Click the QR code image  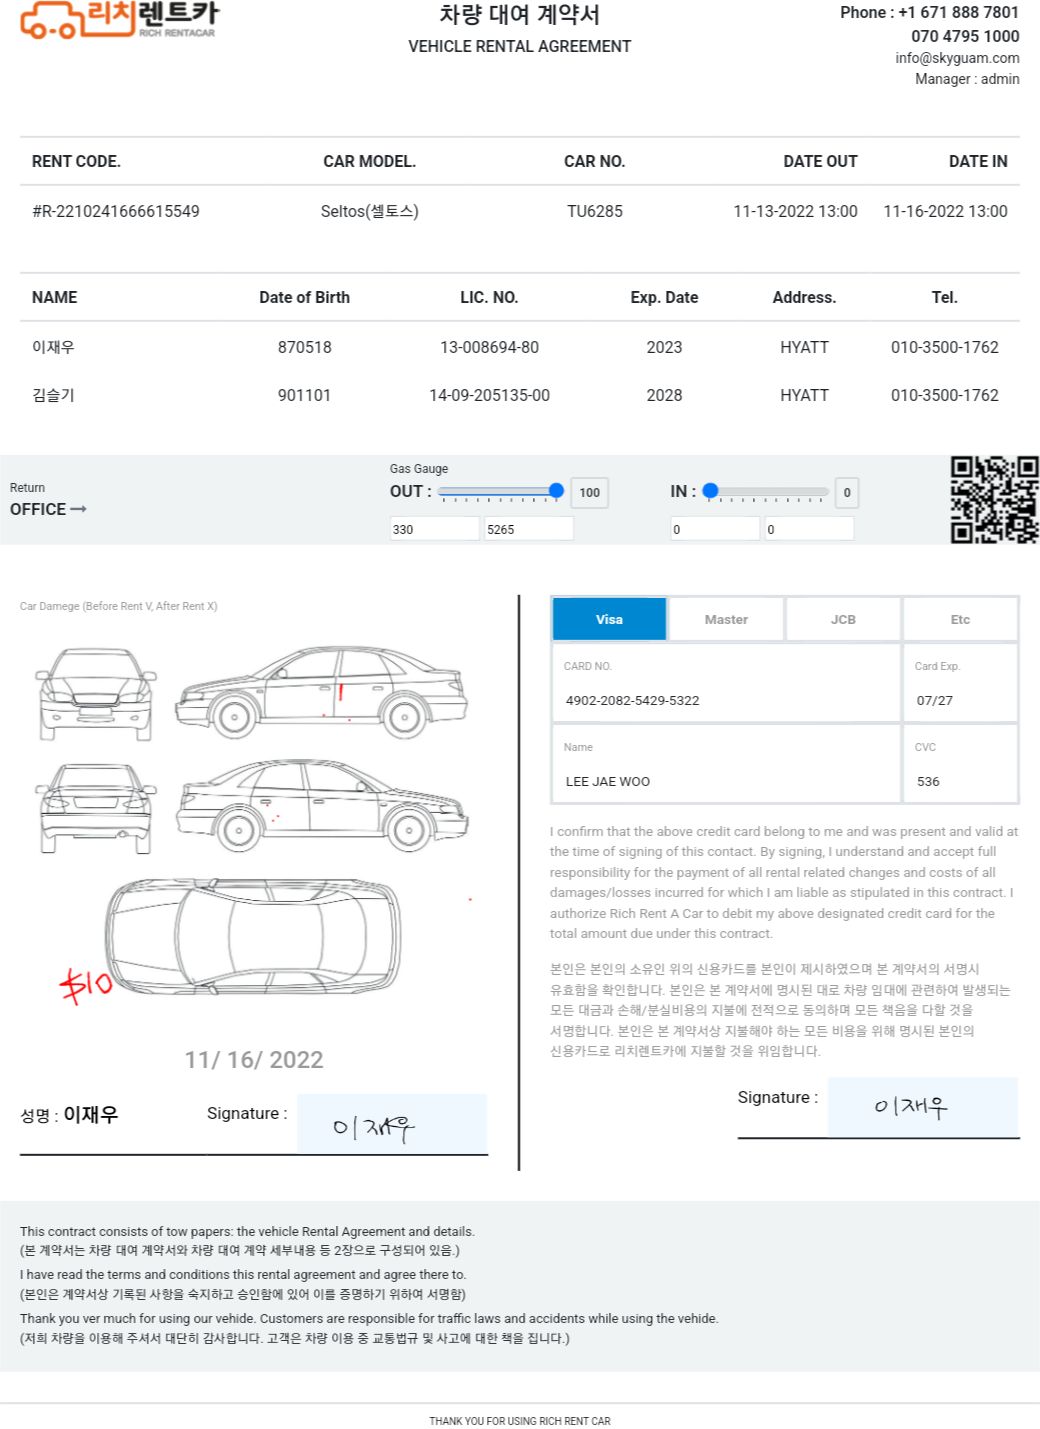tap(994, 499)
